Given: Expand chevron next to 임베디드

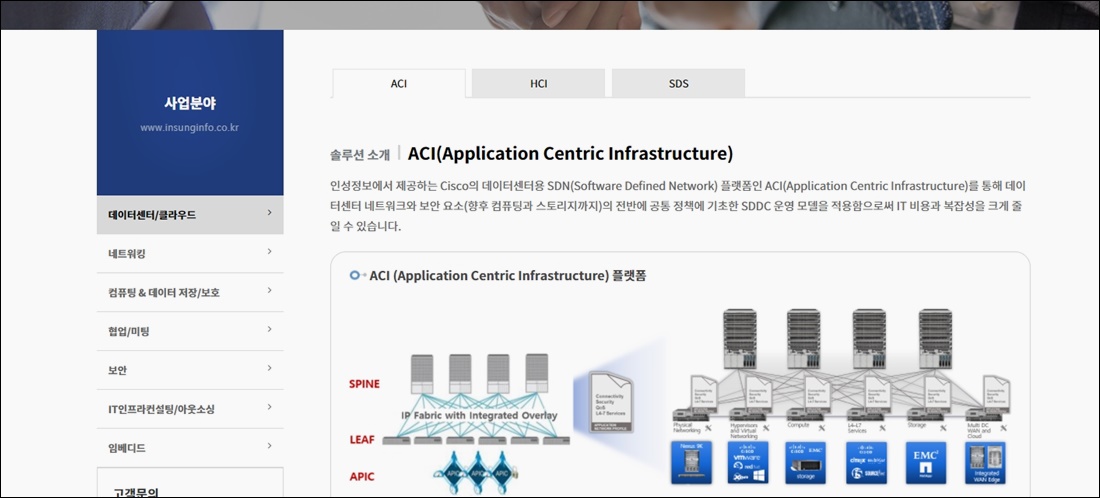Looking at the screenshot, I should coord(269,445).
